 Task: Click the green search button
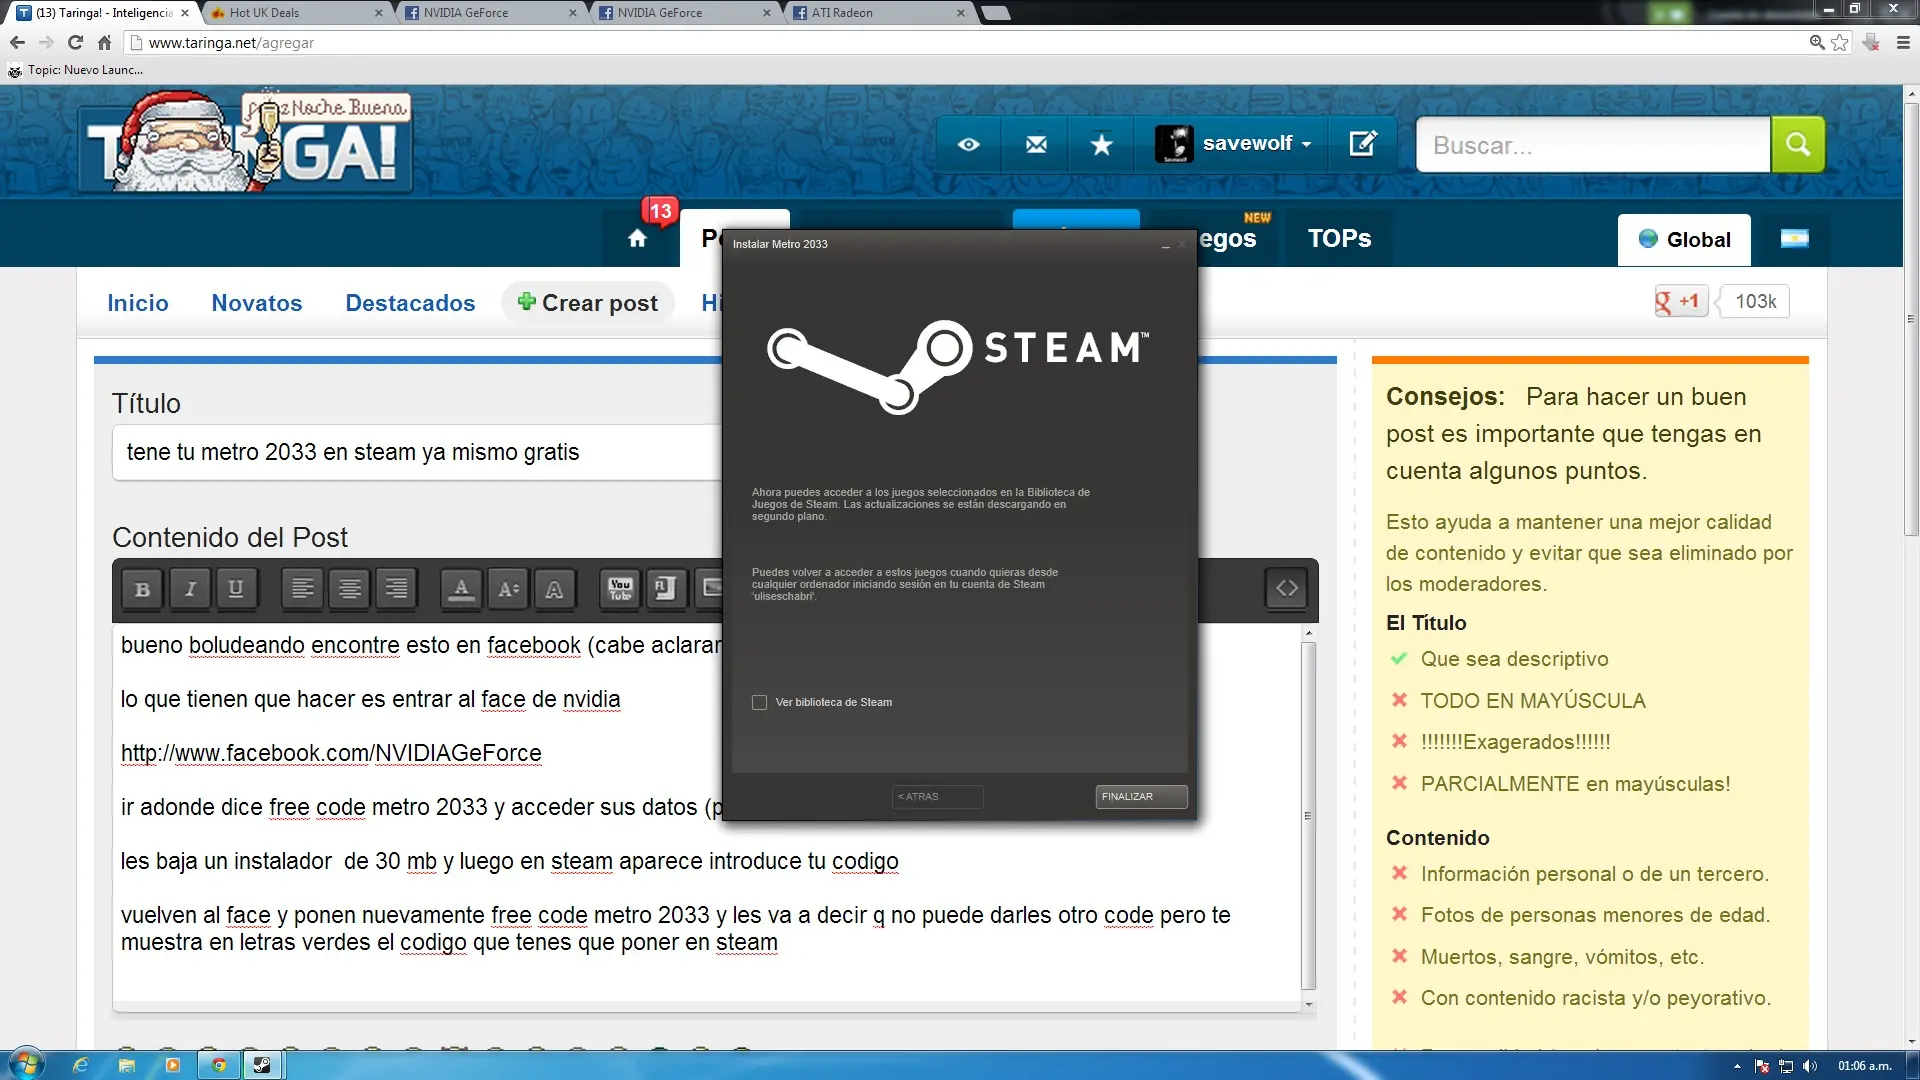click(1797, 145)
